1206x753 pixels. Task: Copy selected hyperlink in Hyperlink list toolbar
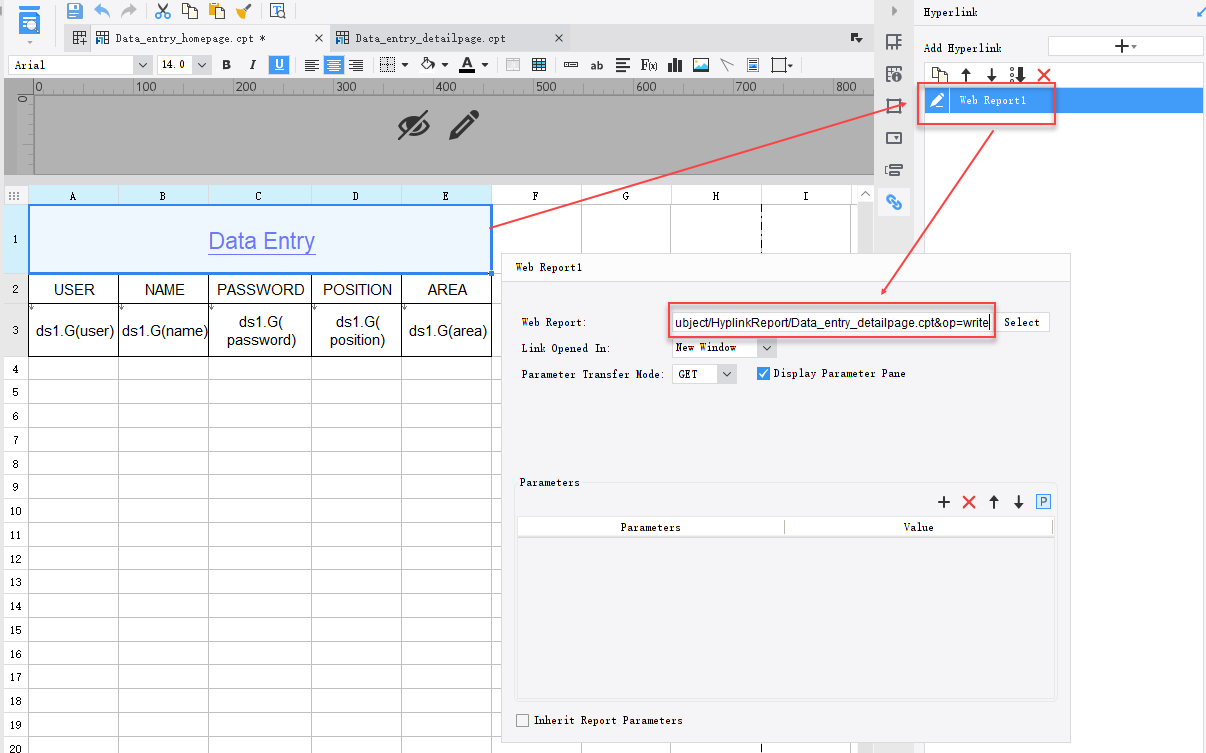[x=939, y=75]
